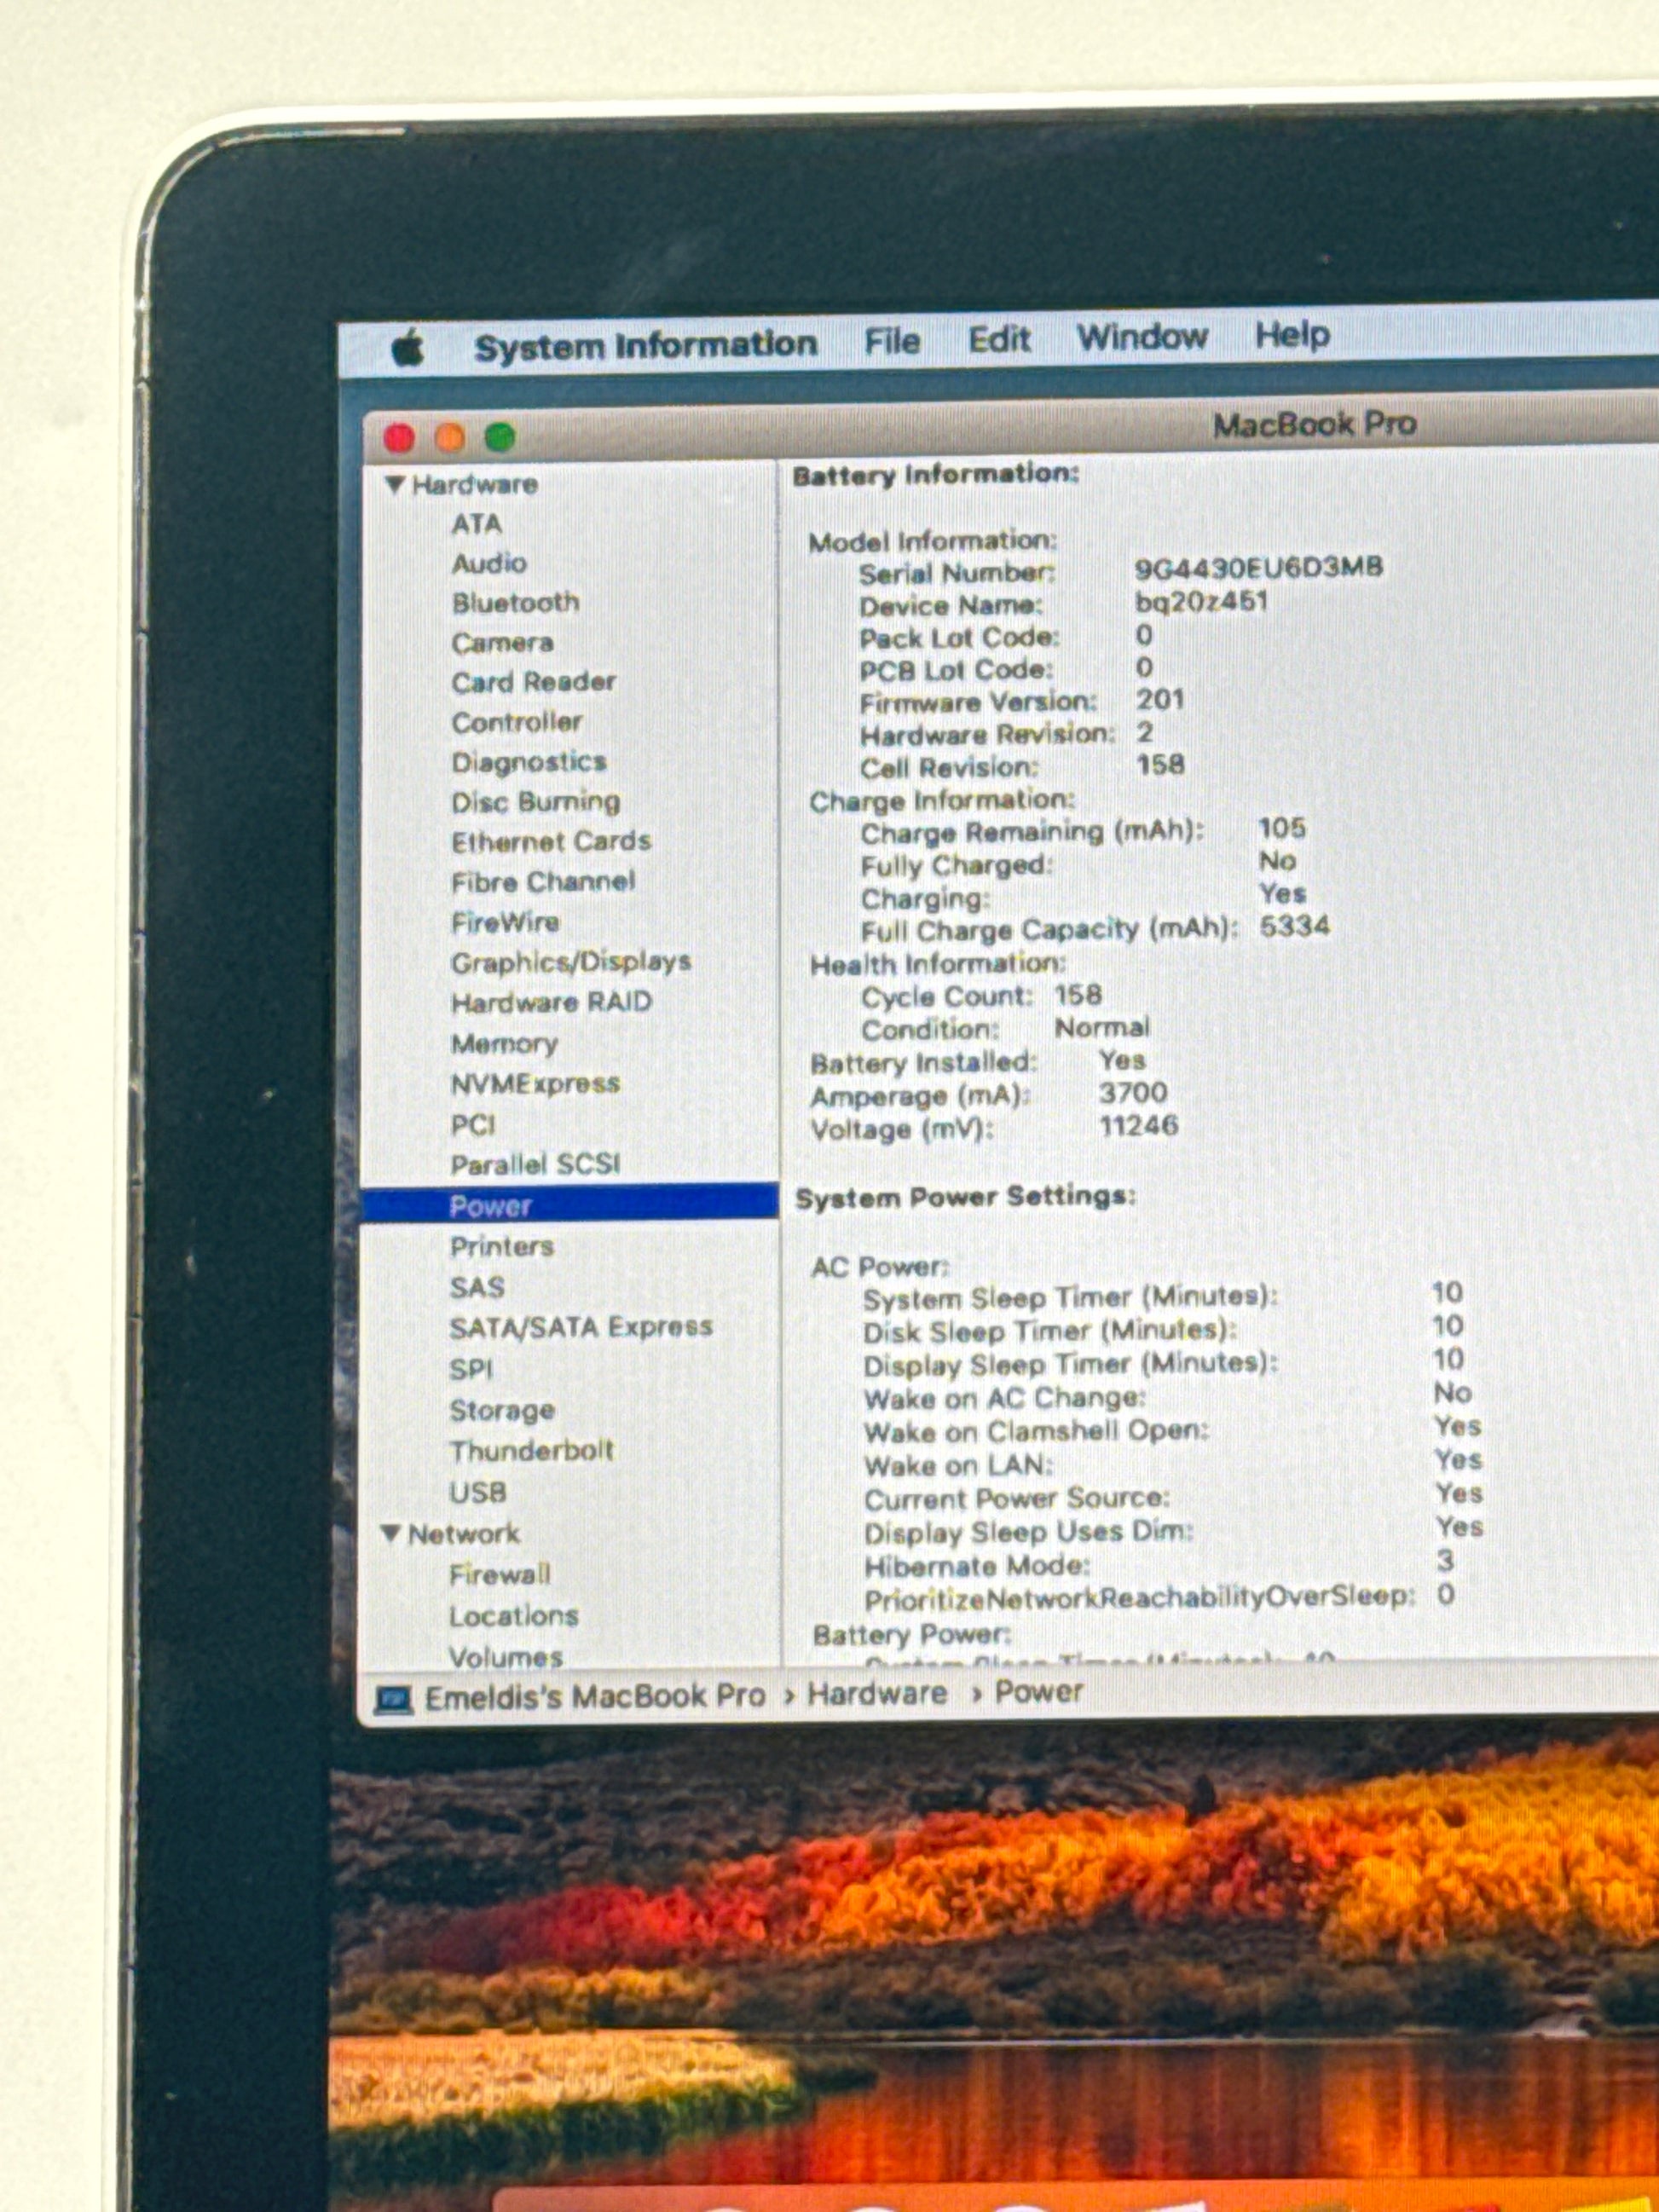Viewport: 1659px width, 2212px height.
Task: Collapse the Hardware section triangle
Action: pyautogui.click(x=394, y=485)
